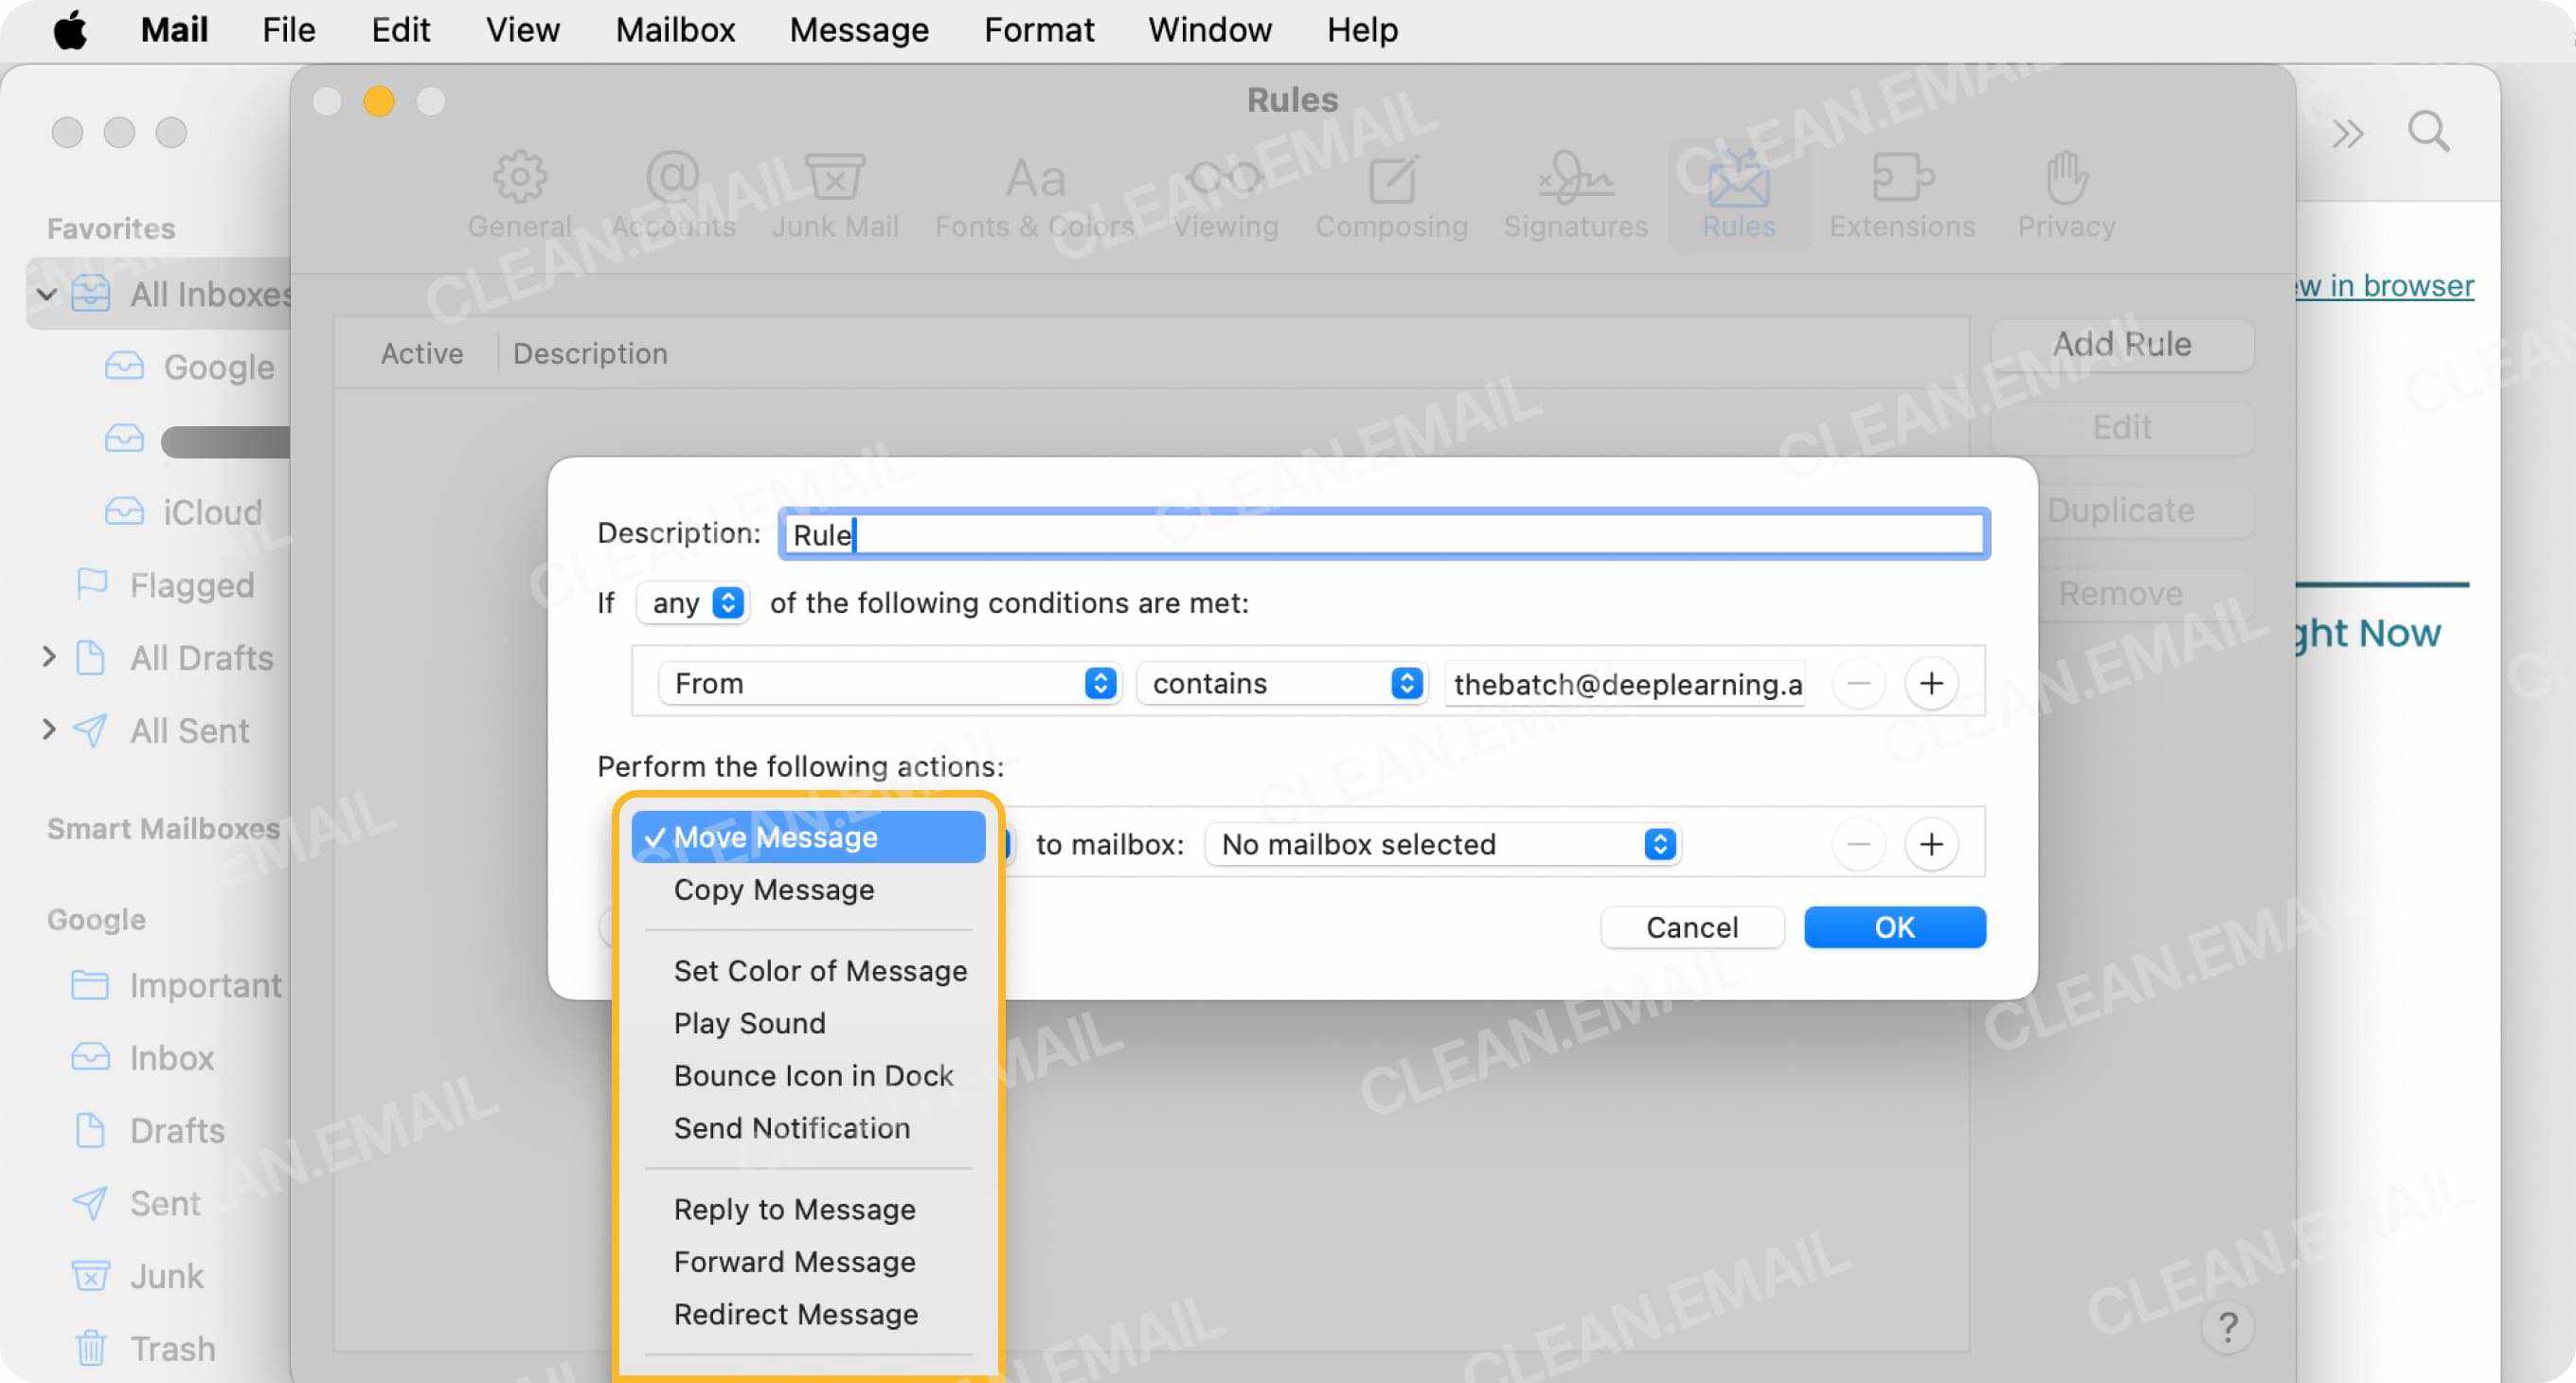This screenshot has width=2576, height=1383.
Task: Open the Mailbox menu
Action: (x=675, y=30)
